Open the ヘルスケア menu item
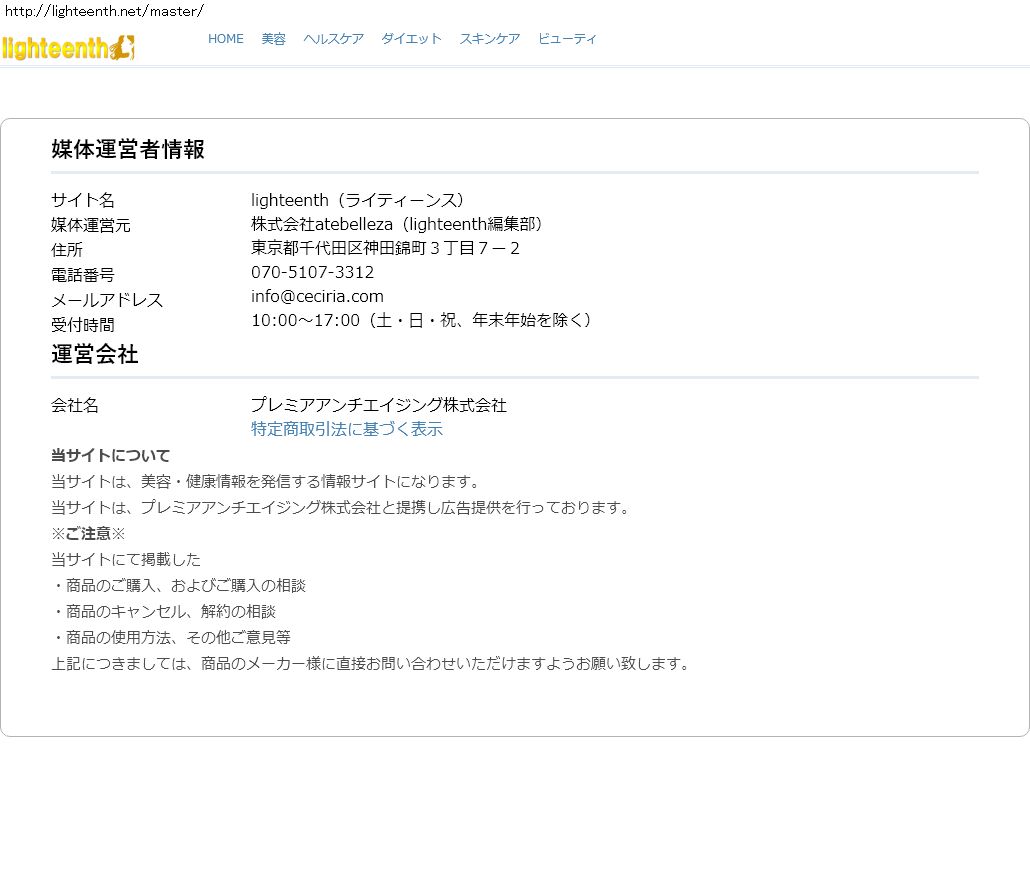Viewport: 1030px width, 894px height. coord(333,39)
